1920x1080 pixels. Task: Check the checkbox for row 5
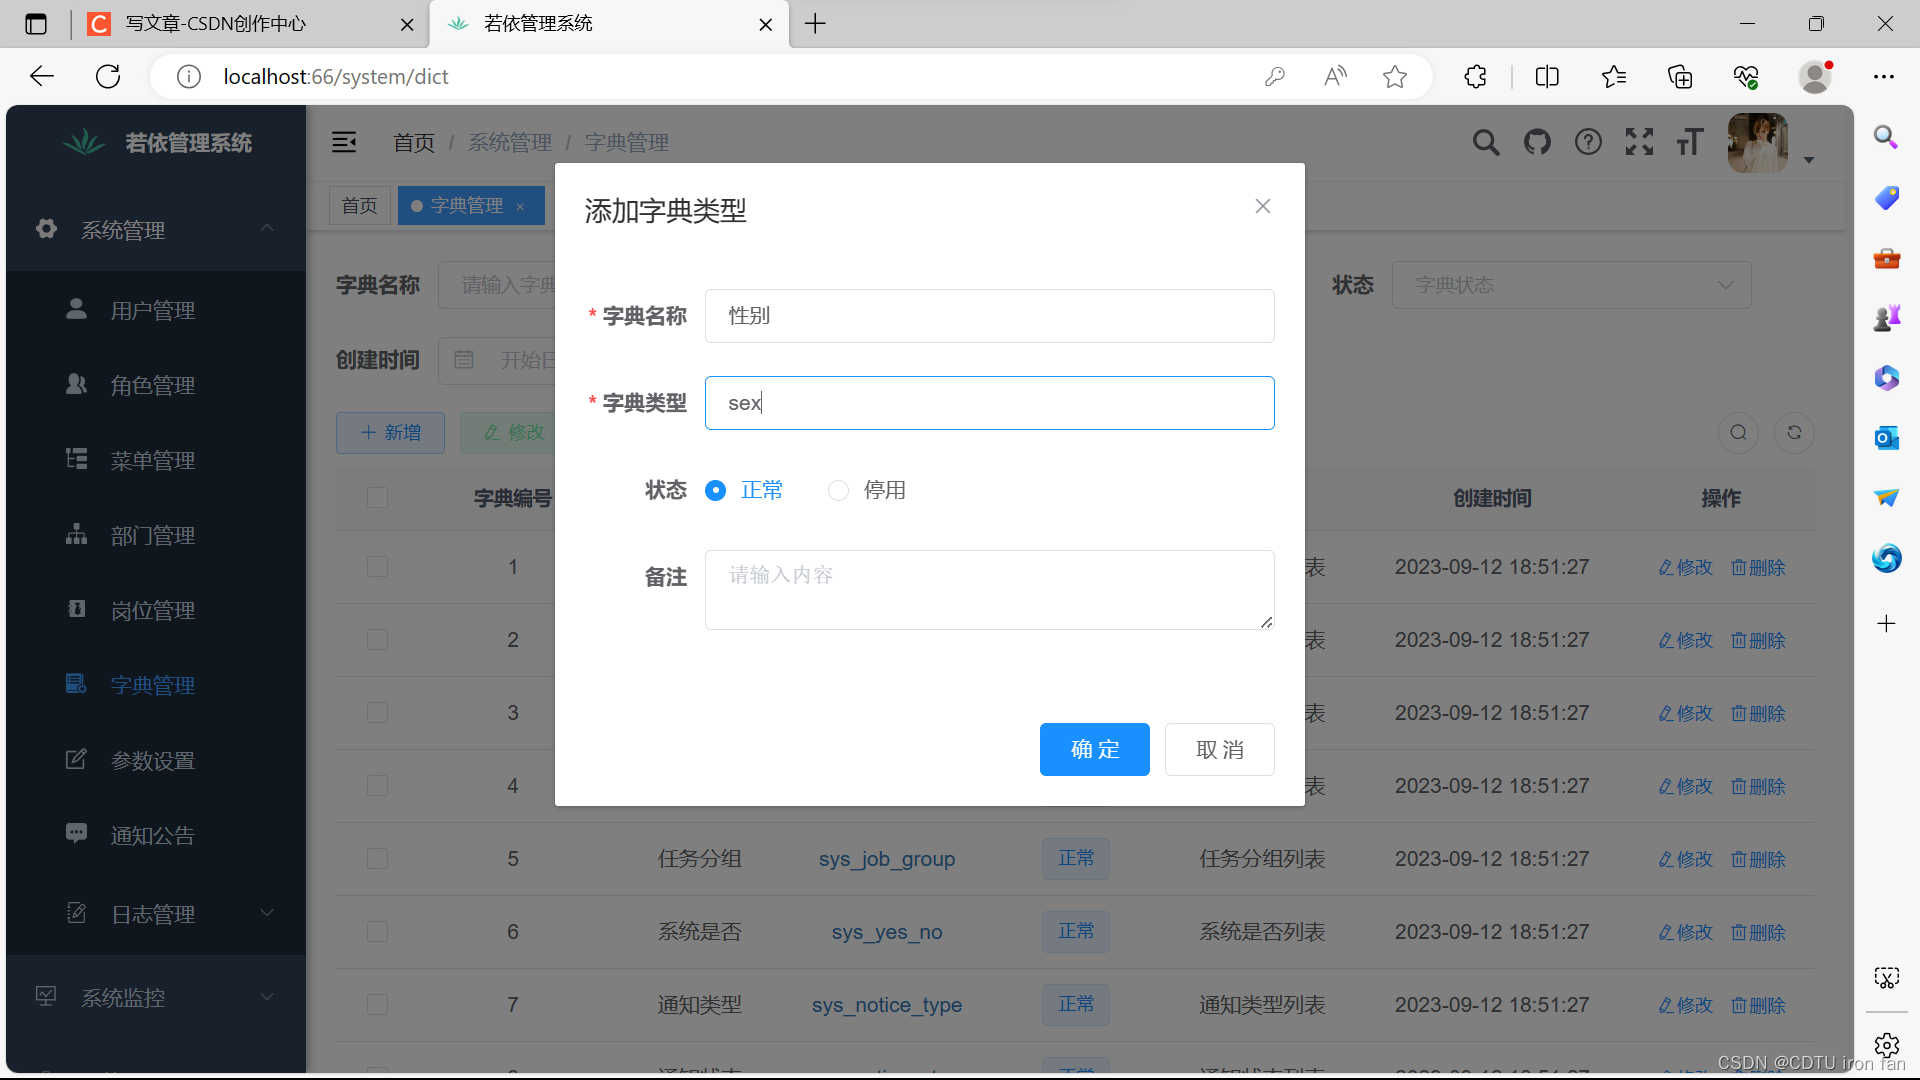tap(377, 858)
